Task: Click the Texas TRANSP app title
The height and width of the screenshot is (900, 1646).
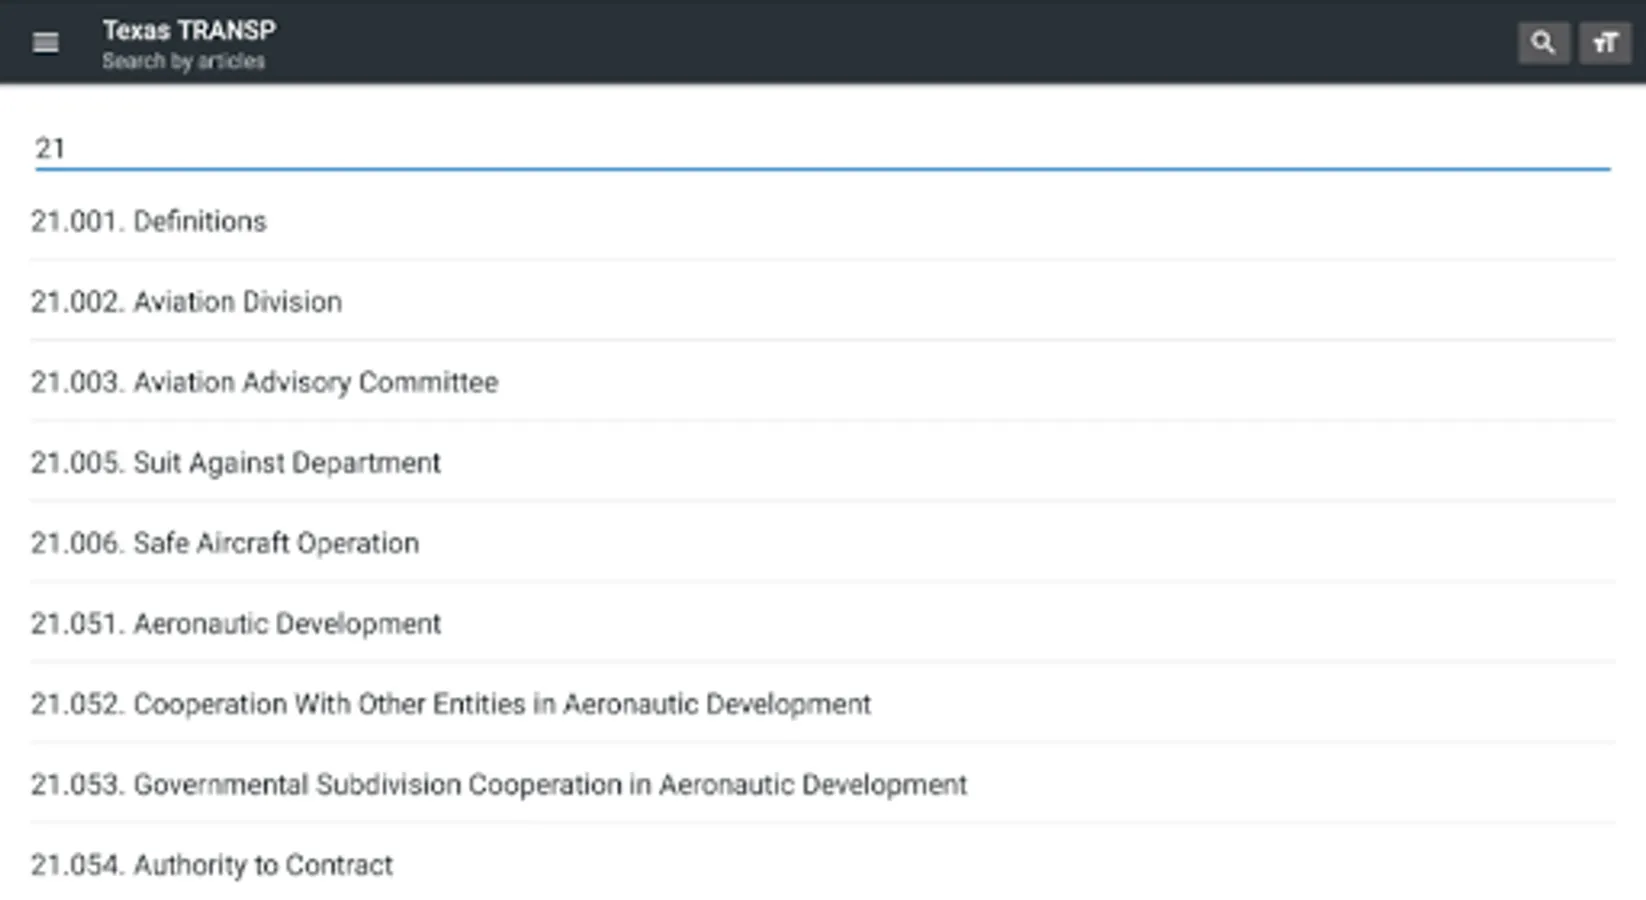Action: (x=189, y=30)
